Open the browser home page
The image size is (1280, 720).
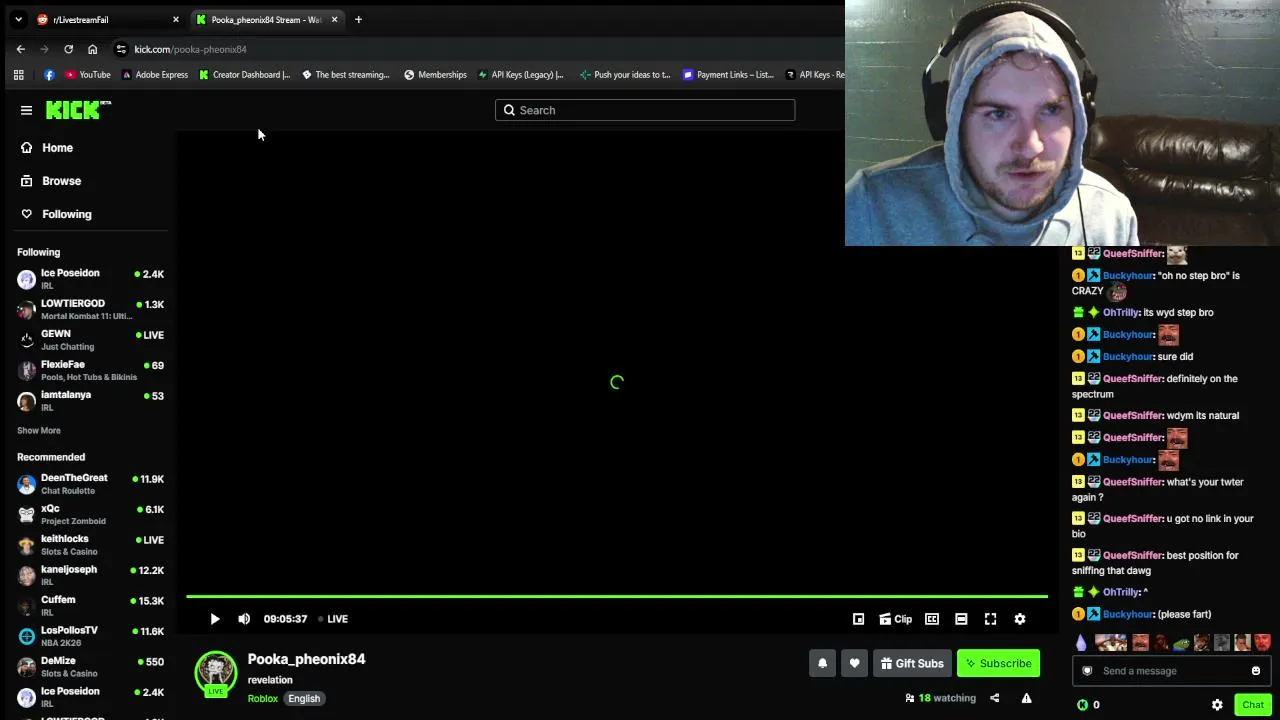tap(92, 49)
